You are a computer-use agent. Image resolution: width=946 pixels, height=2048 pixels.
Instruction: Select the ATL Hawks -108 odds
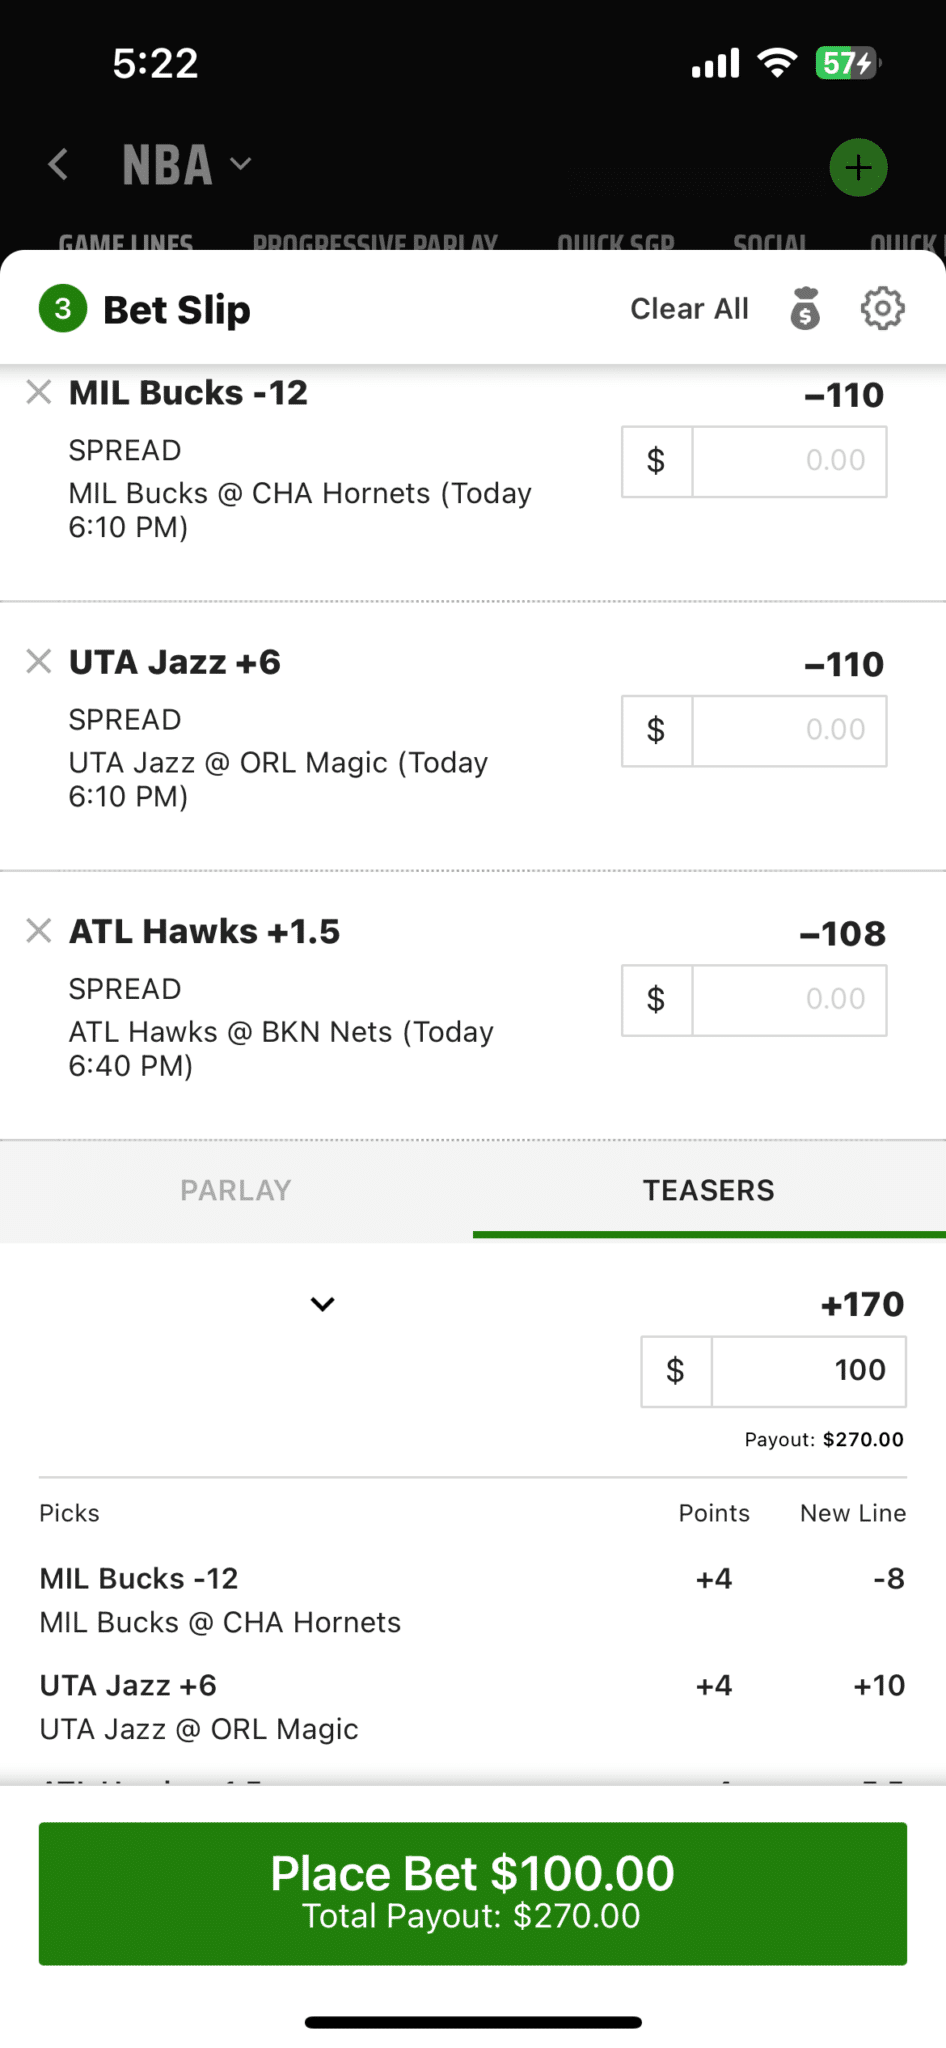coord(843,932)
